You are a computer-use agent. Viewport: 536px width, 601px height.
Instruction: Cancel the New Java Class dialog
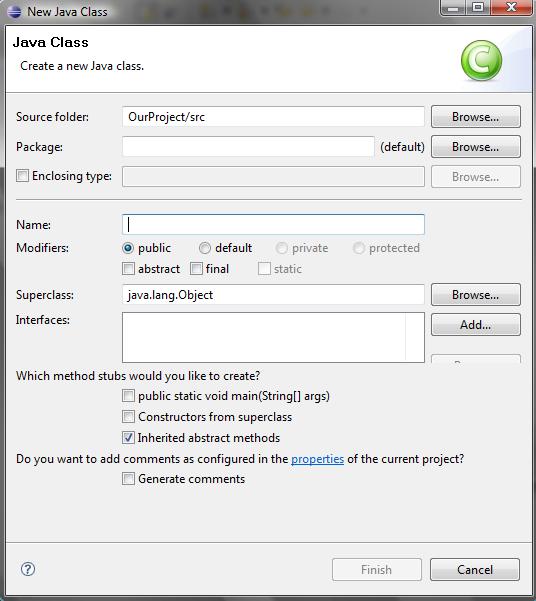pos(475,570)
